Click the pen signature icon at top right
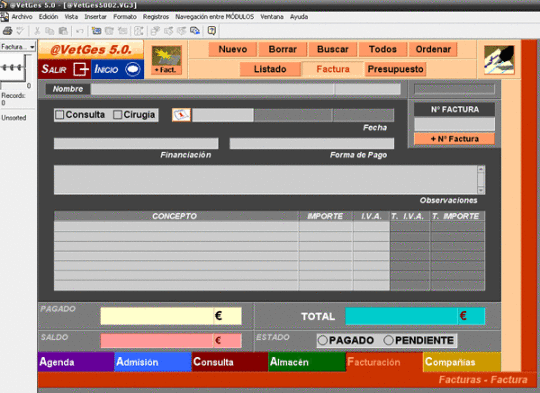Screen dimensions: 540x393 (499, 60)
